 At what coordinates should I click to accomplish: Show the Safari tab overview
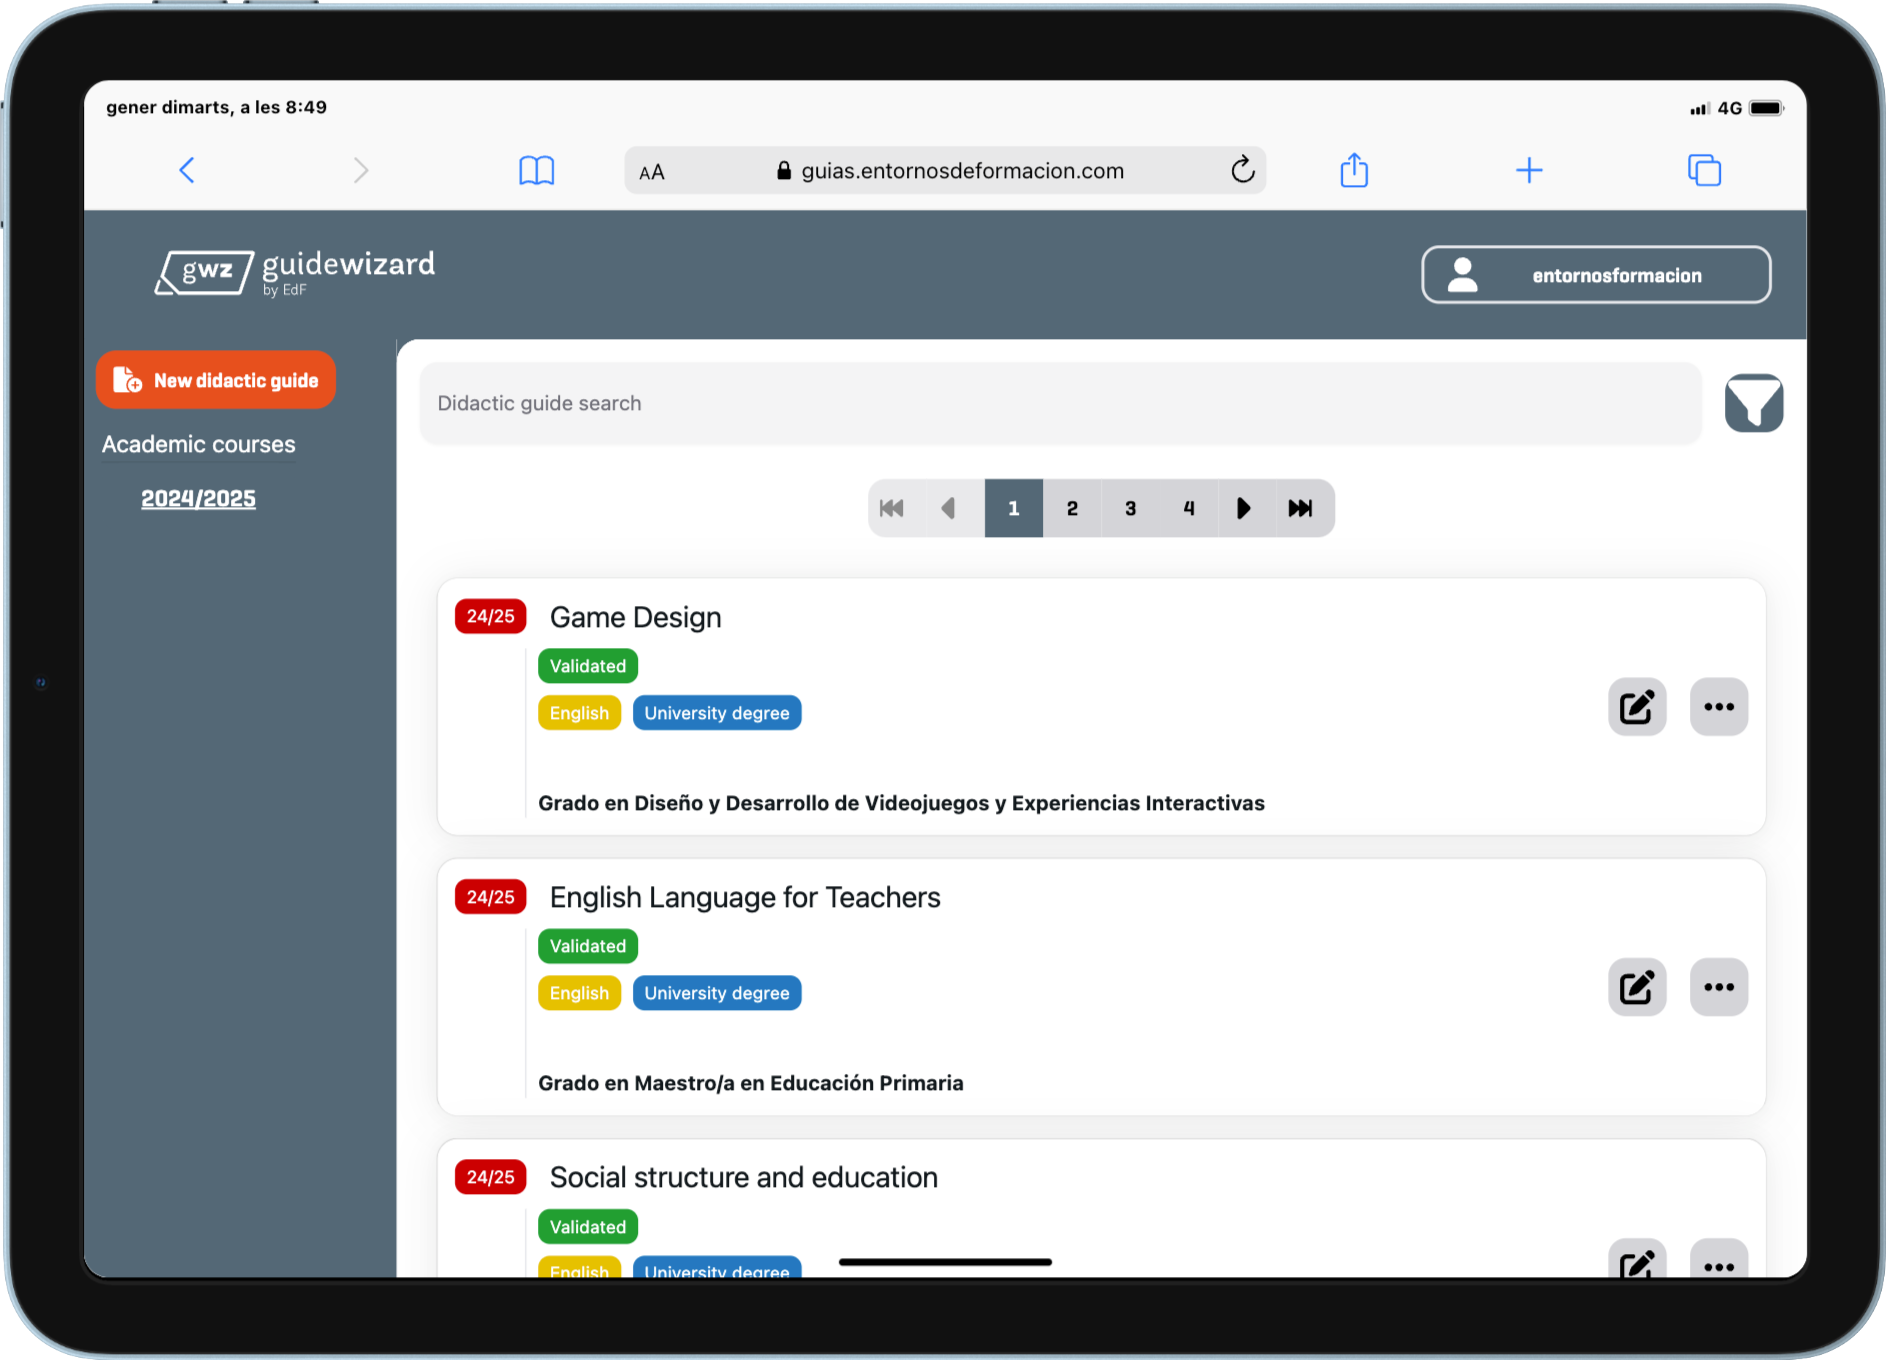point(1704,170)
